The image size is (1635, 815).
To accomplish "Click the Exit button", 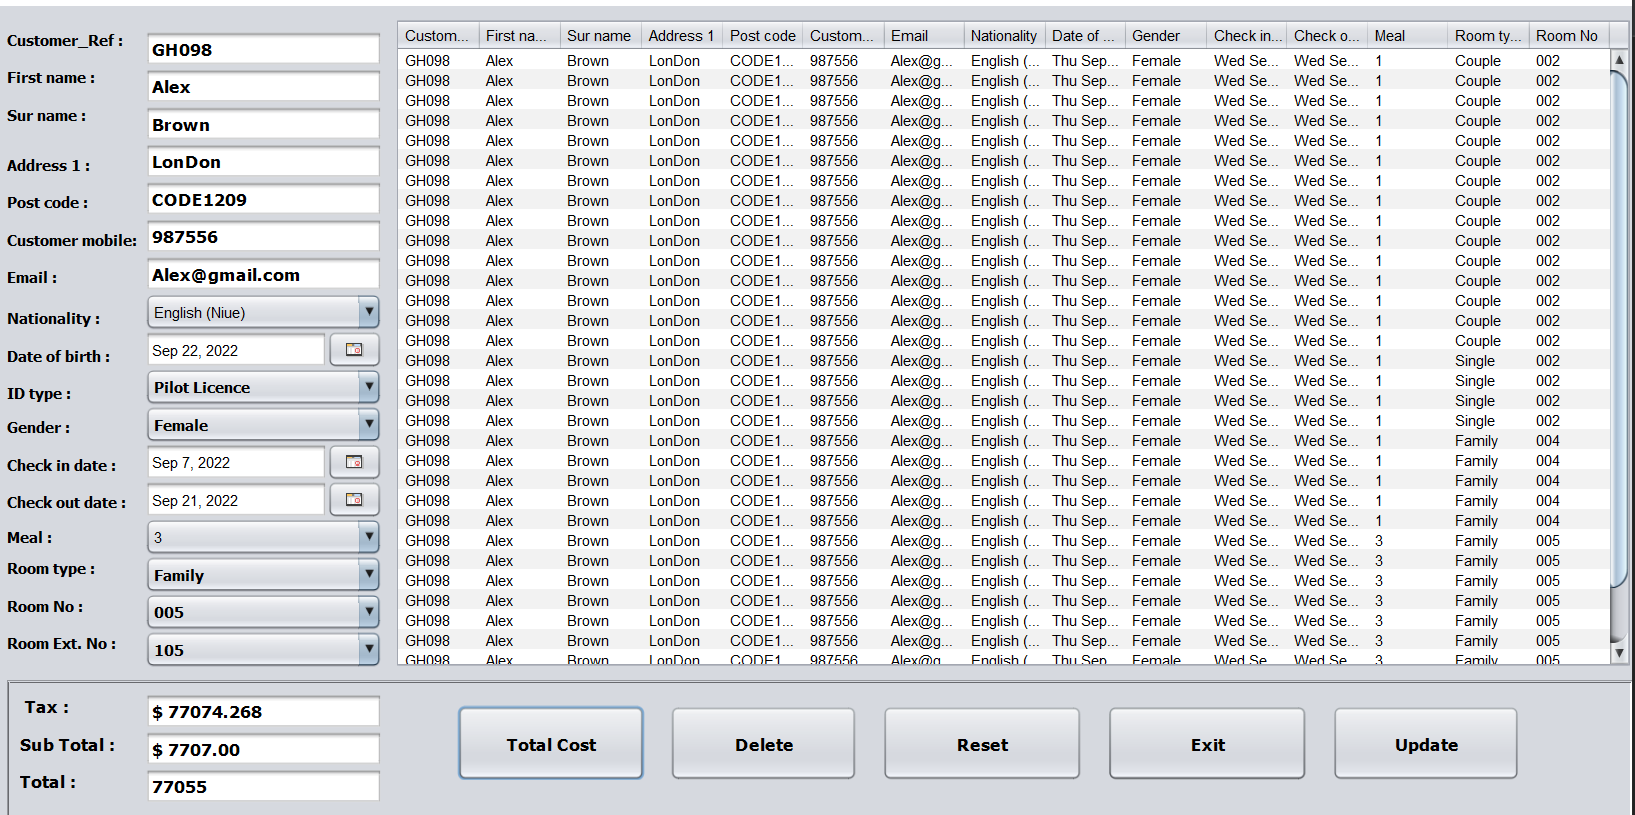I will point(1207,743).
